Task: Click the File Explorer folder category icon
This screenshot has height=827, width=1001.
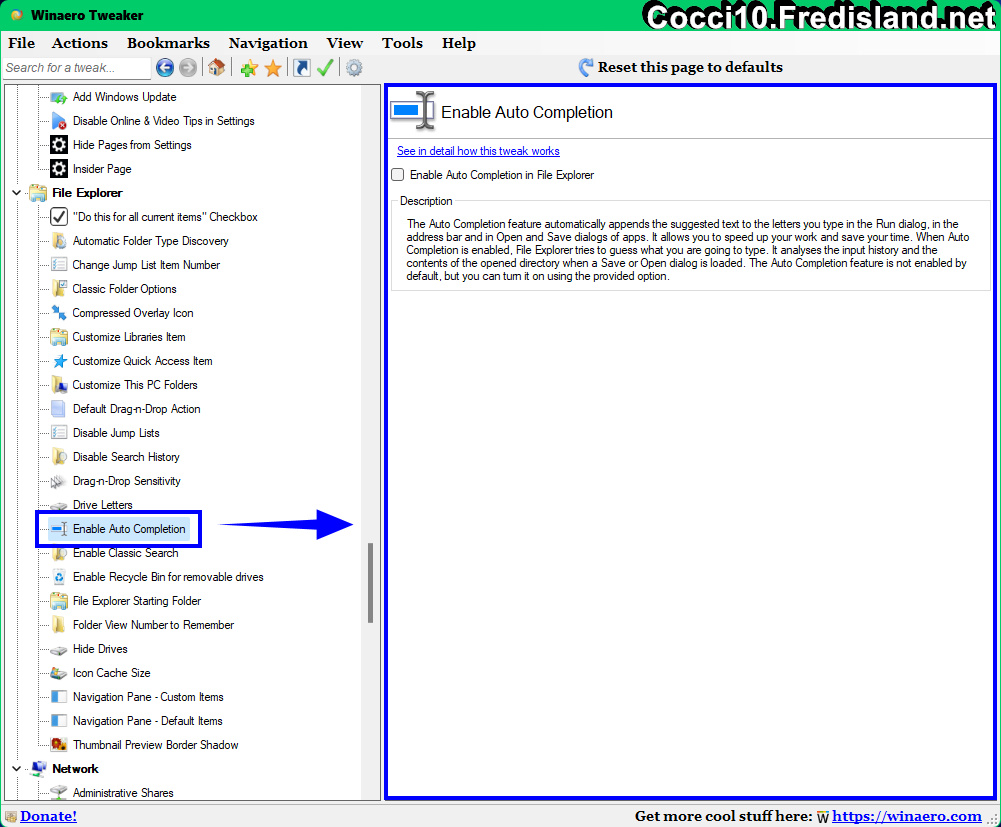Action: (38, 193)
